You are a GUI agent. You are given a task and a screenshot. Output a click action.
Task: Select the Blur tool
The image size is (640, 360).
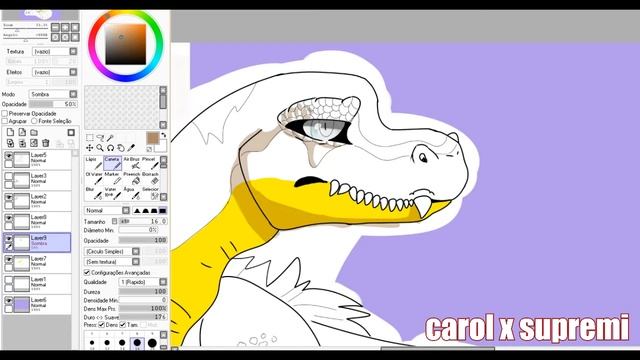(94, 193)
